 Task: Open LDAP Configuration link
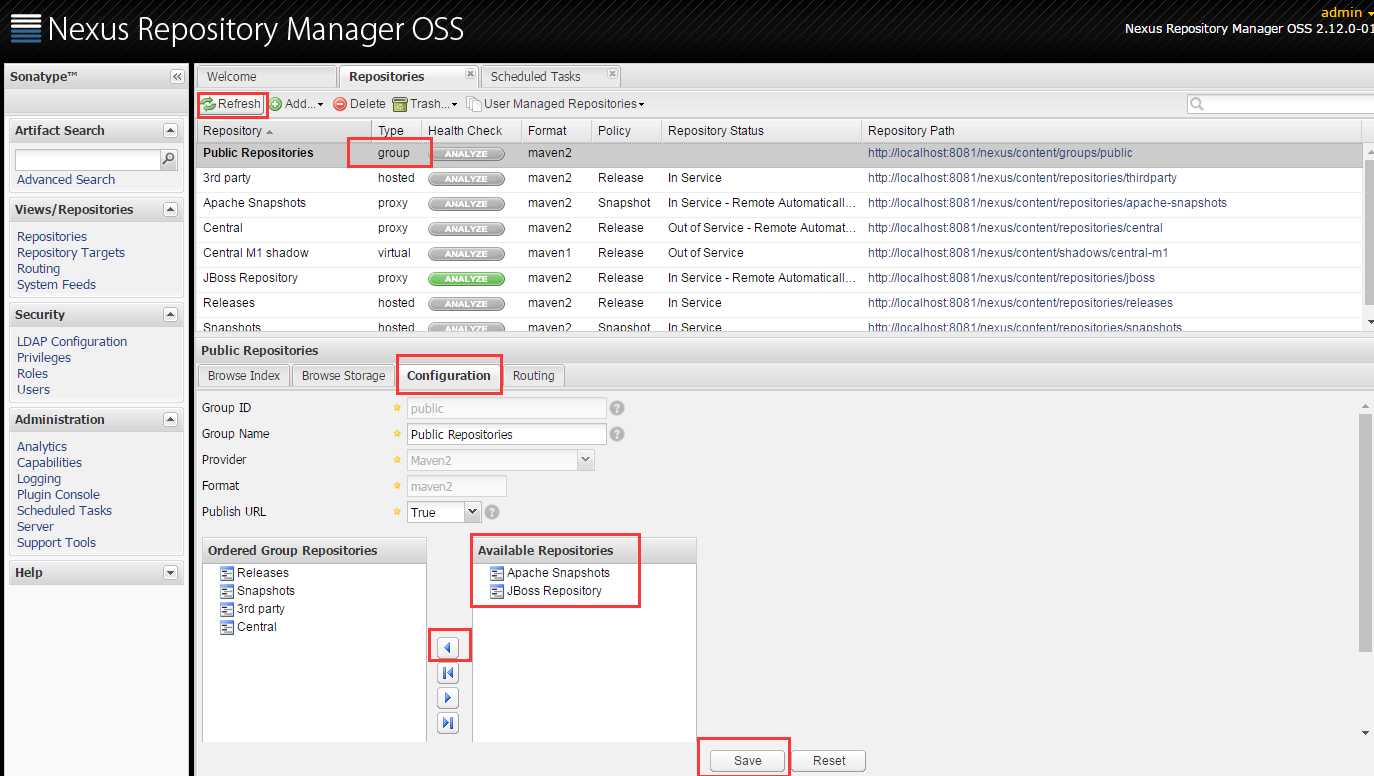(x=72, y=342)
